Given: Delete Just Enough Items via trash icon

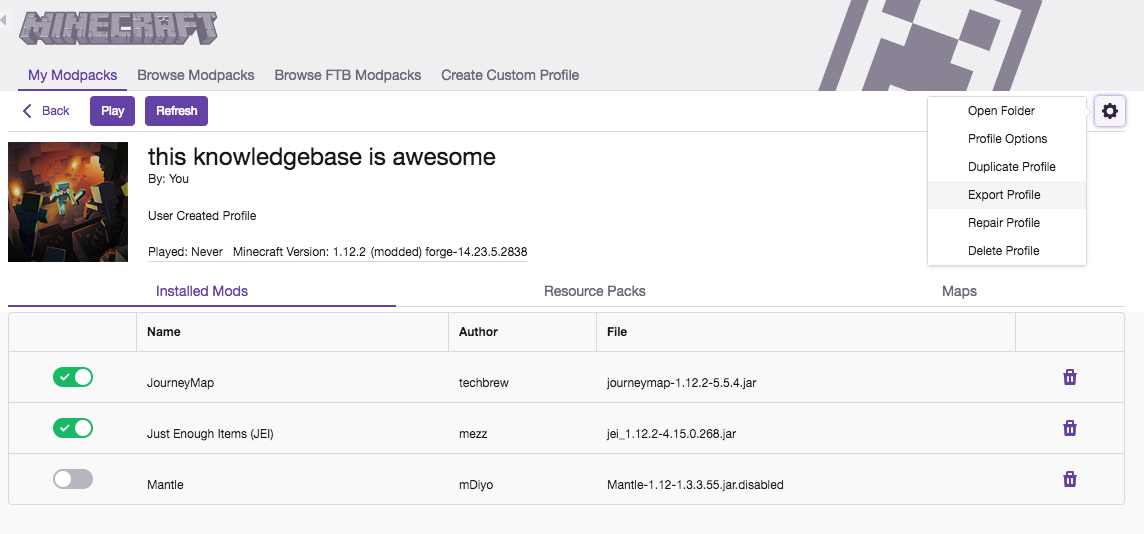Looking at the screenshot, I should pyautogui.click(x=1070, y=427).
